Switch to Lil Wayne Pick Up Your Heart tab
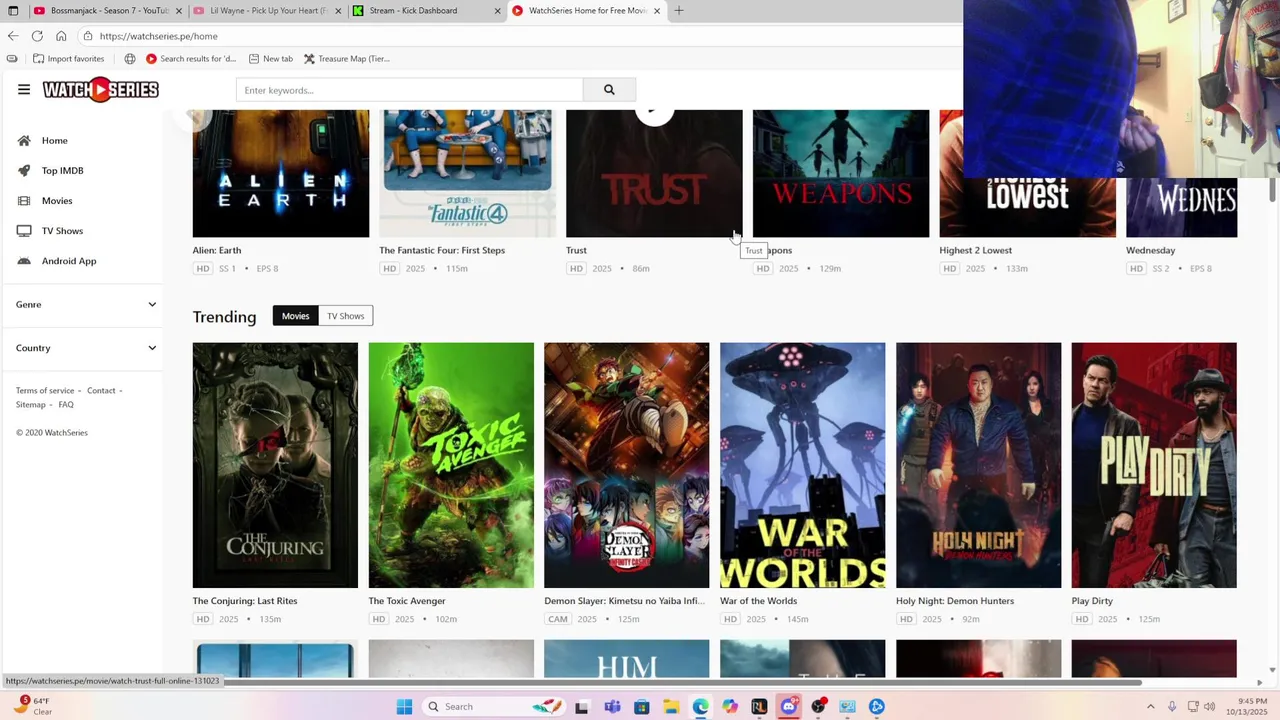This screenshot has height=720, width=1280. [267, 11]
